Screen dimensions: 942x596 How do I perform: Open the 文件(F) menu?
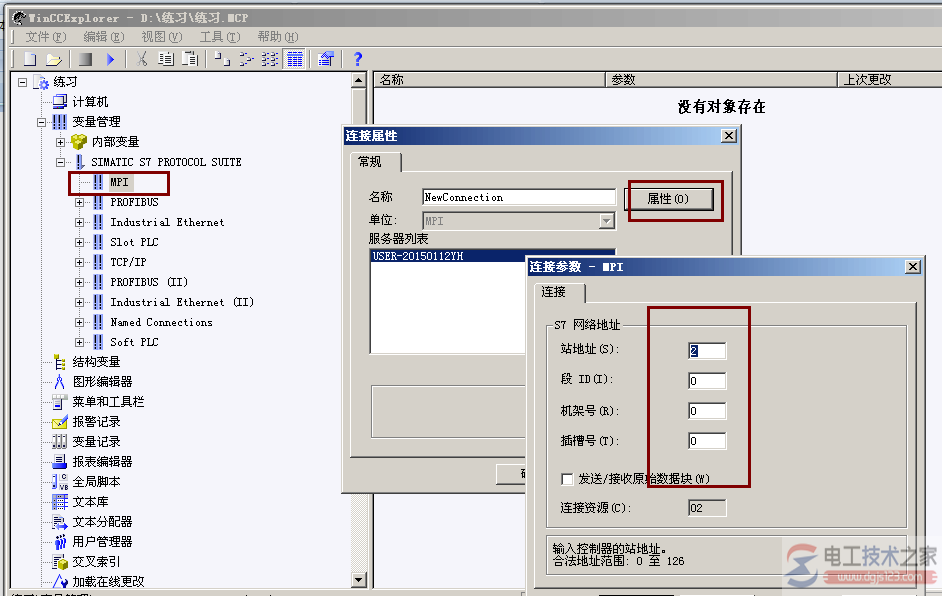pos(46,37)
